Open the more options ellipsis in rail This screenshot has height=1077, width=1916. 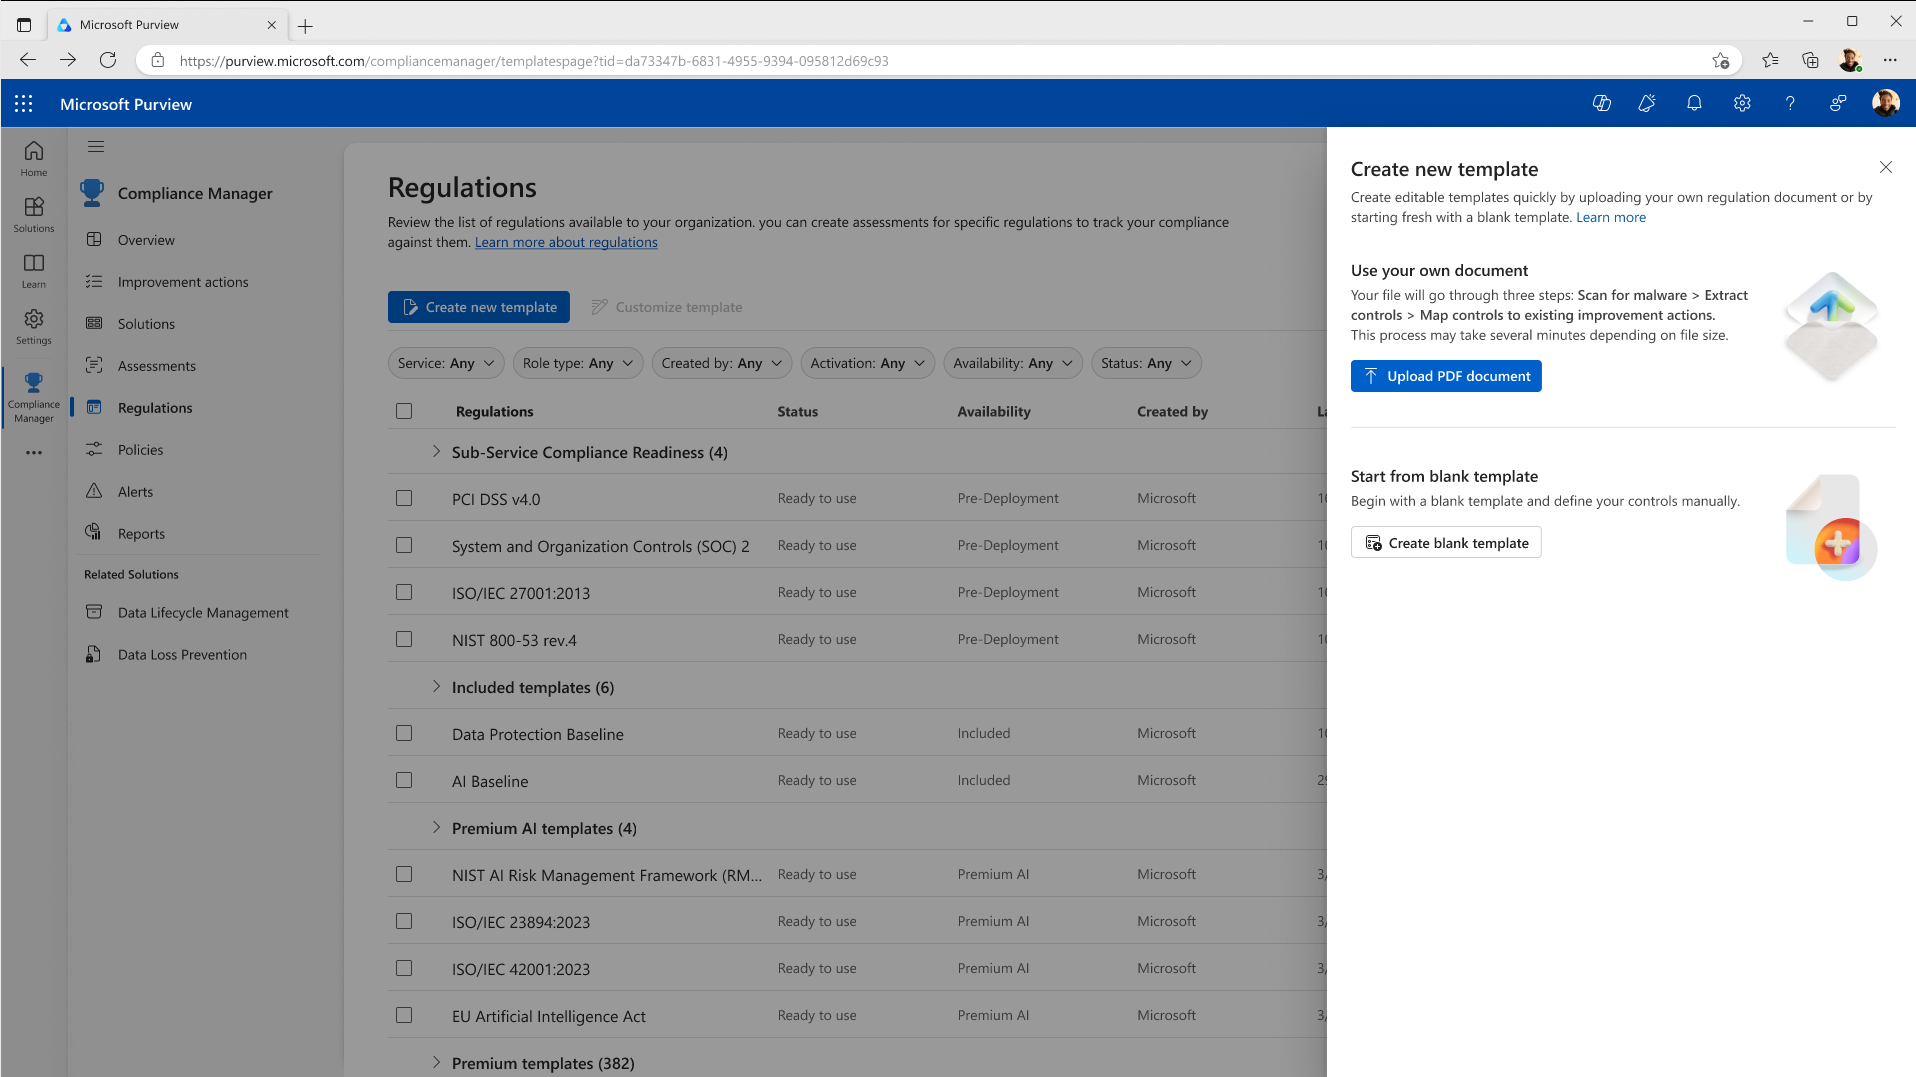click(34, 453)
